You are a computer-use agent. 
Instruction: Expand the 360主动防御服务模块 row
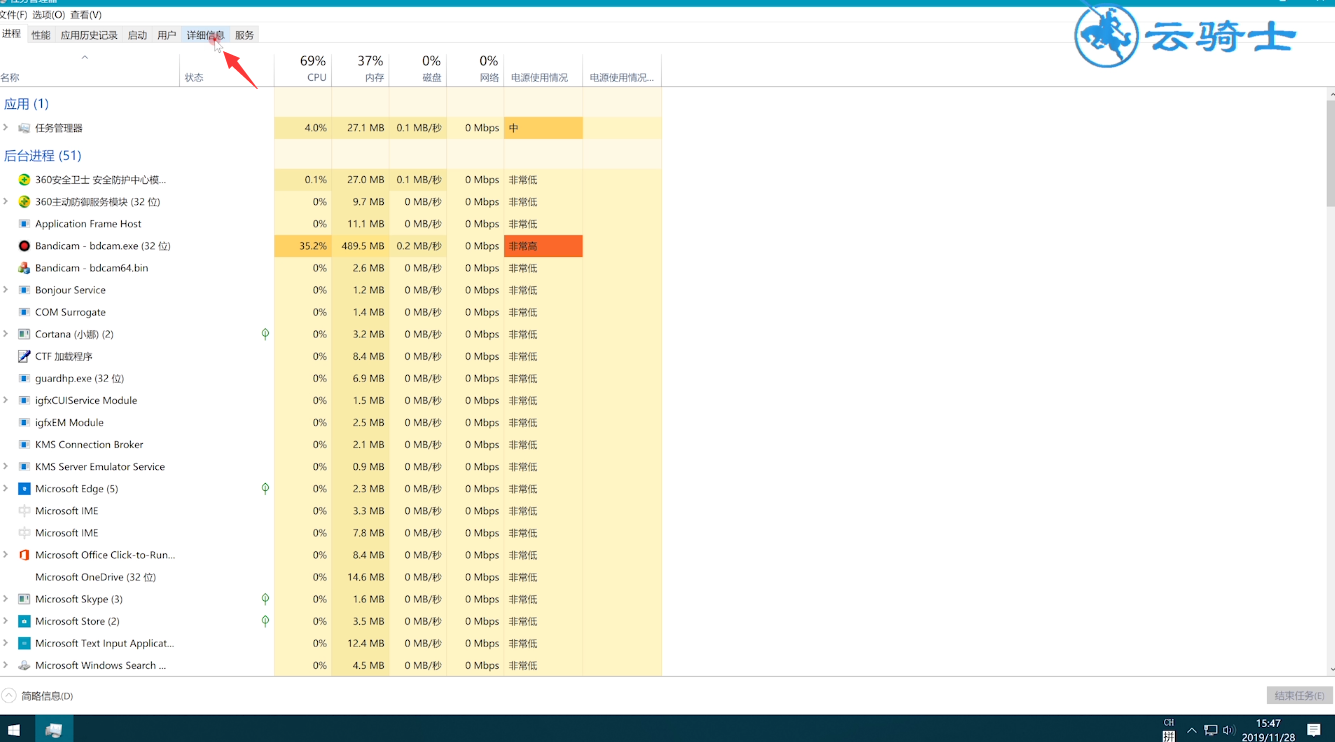pos(6,202)
